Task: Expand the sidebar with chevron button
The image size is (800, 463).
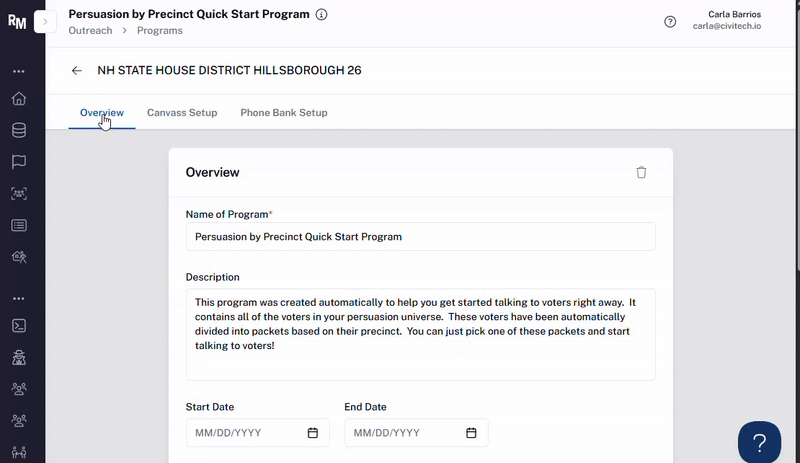Action: [45, 22]
